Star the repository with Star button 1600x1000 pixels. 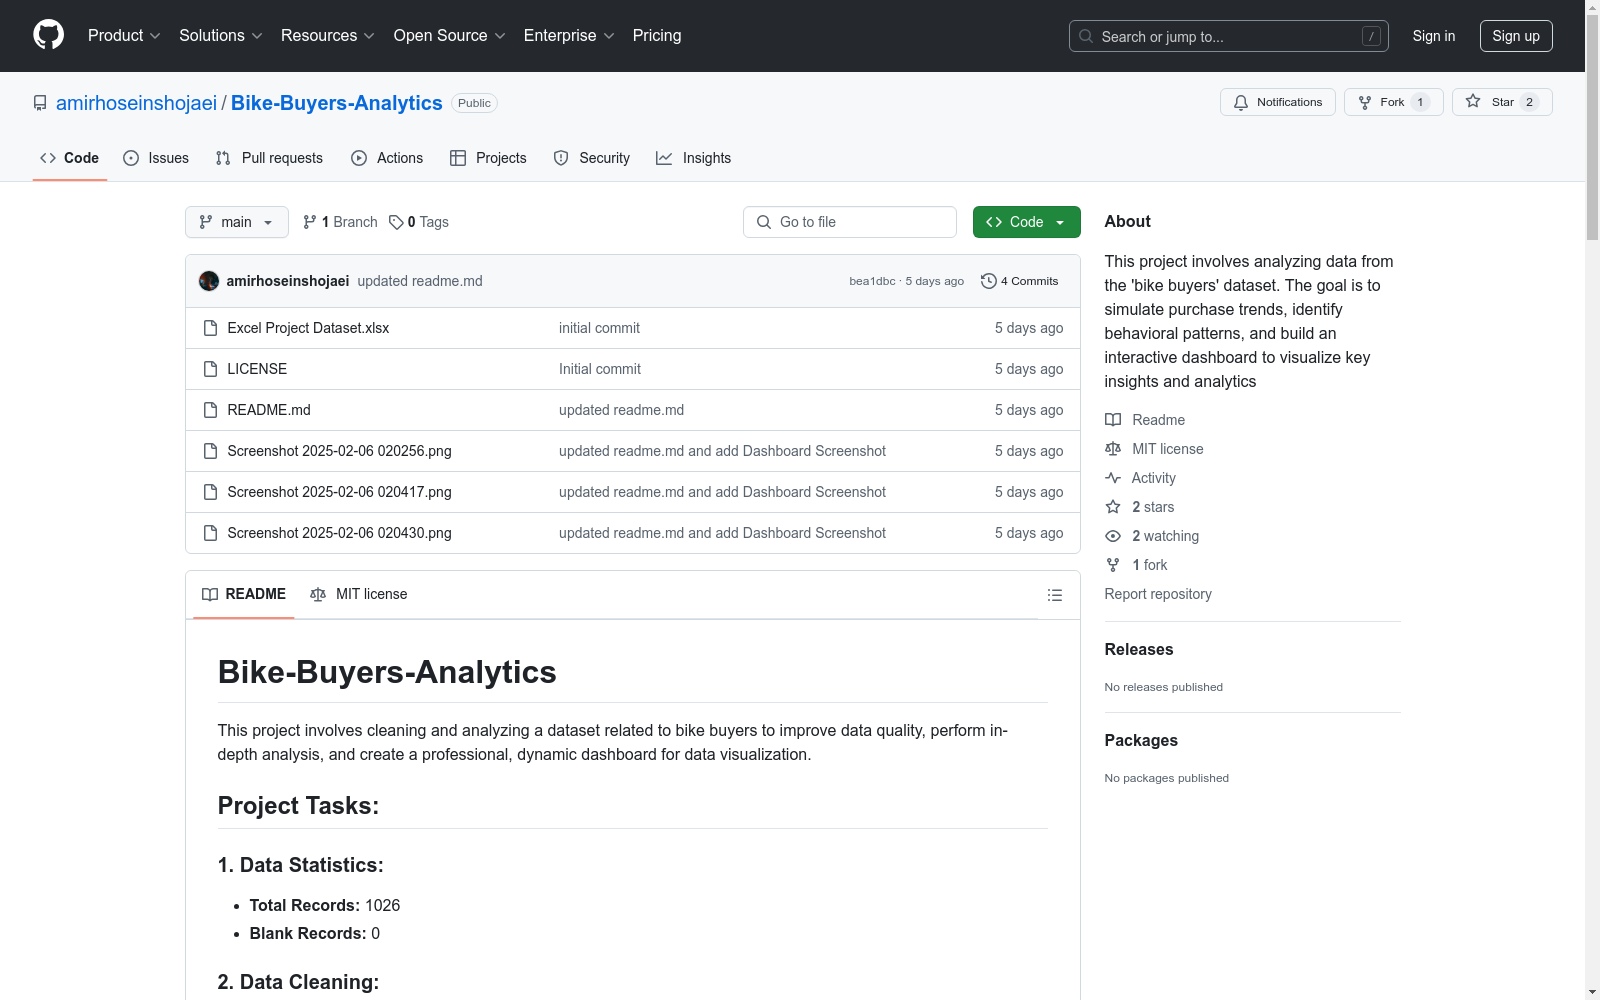coord(1502,102)
